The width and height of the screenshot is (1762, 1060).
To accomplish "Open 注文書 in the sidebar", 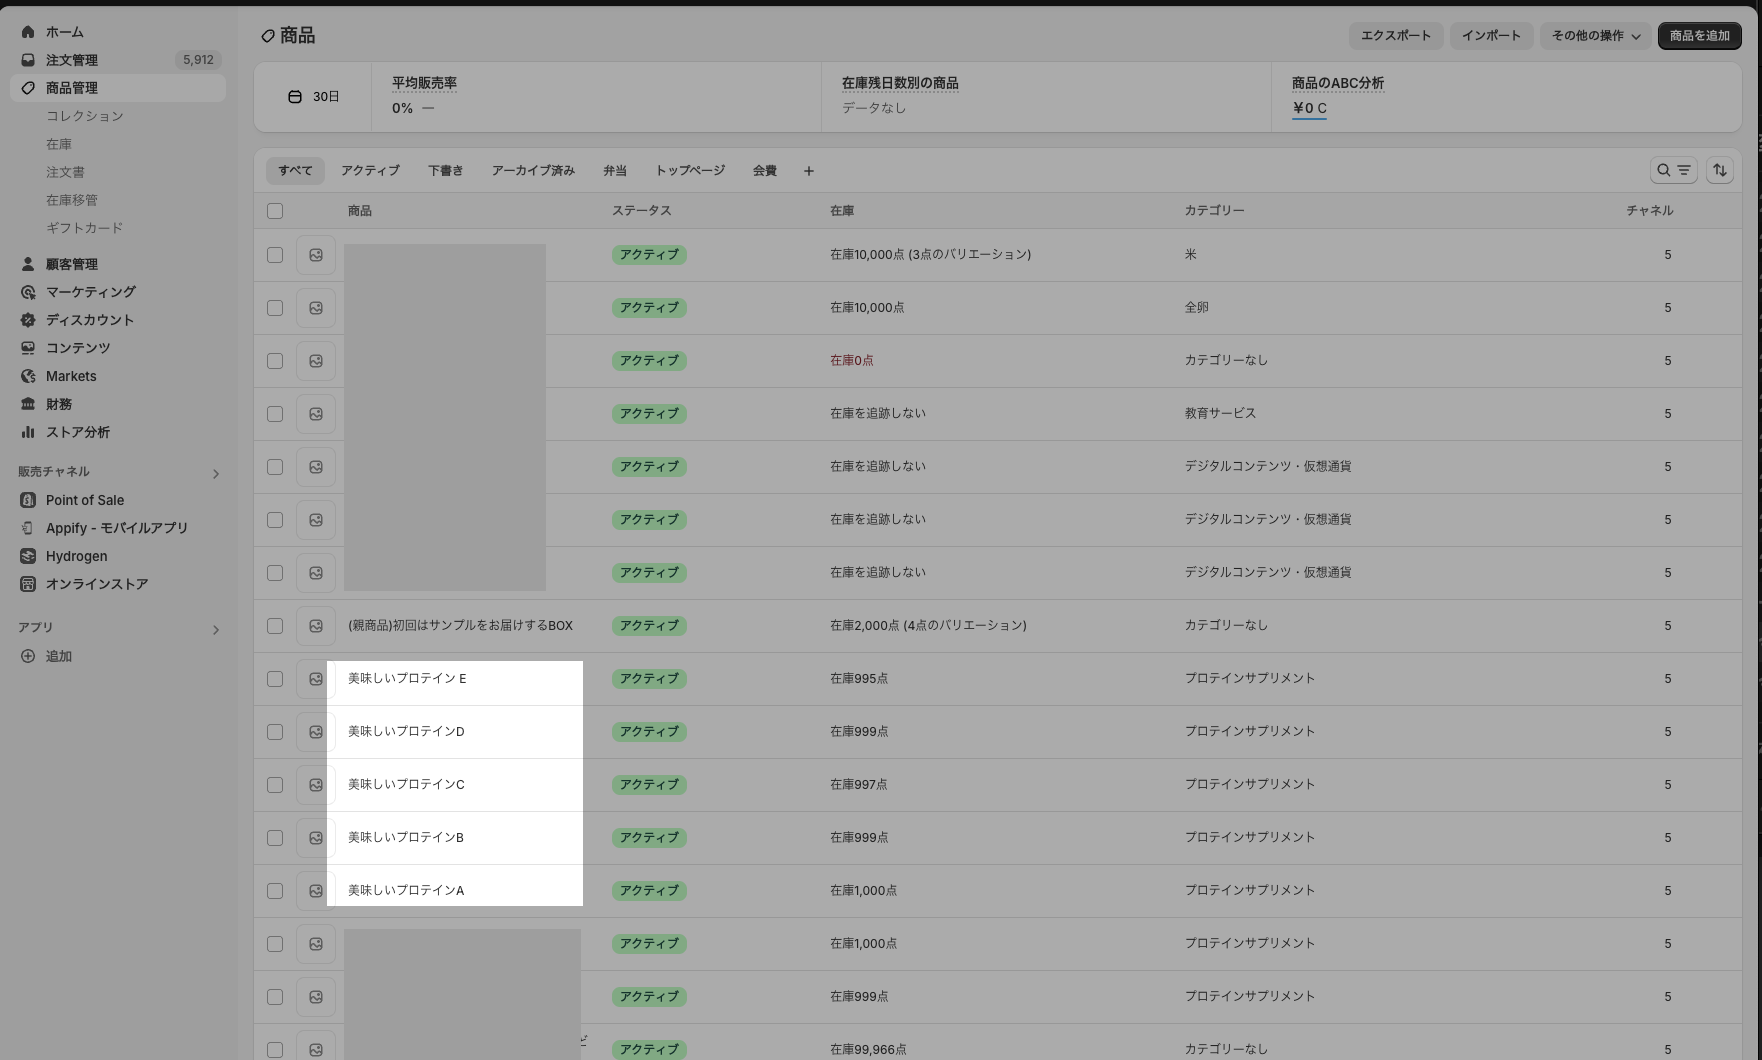I will [65, 172].
